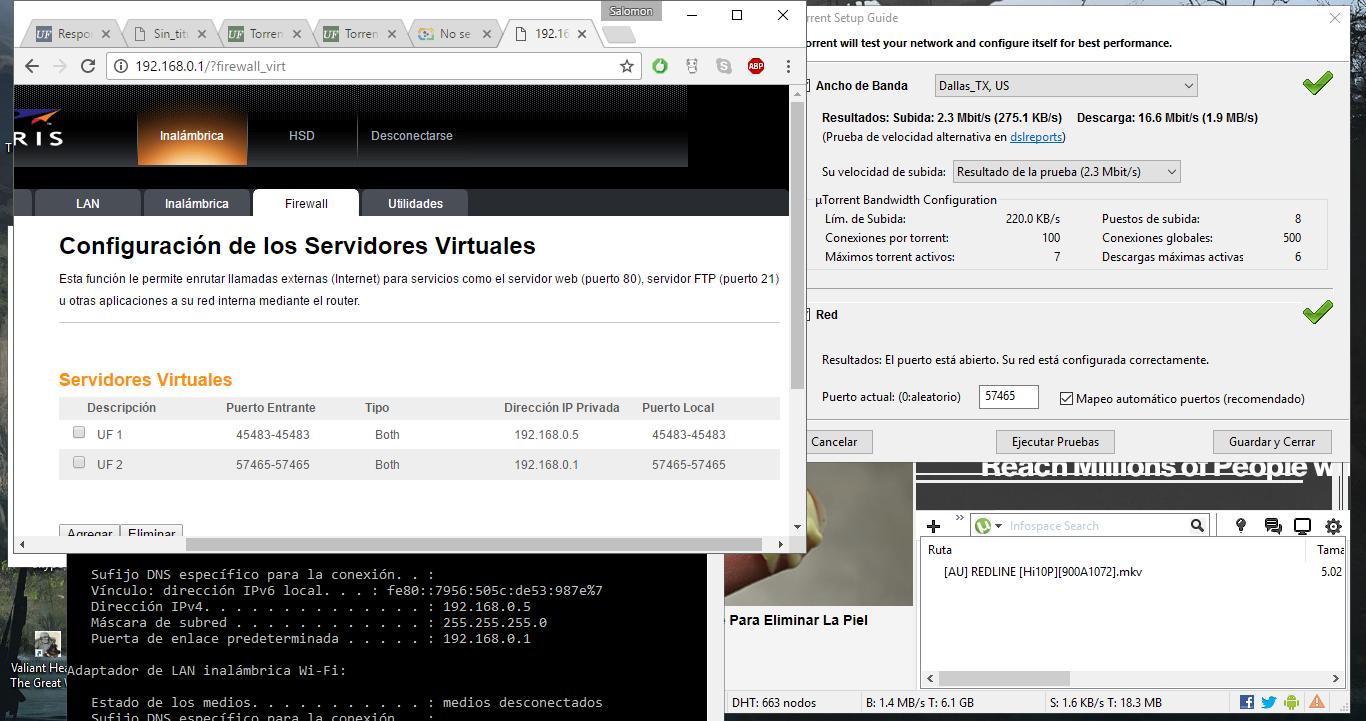Click the 192.168.0.5 private IP cell
This screenshot has height=721, width=1366.
546,435
